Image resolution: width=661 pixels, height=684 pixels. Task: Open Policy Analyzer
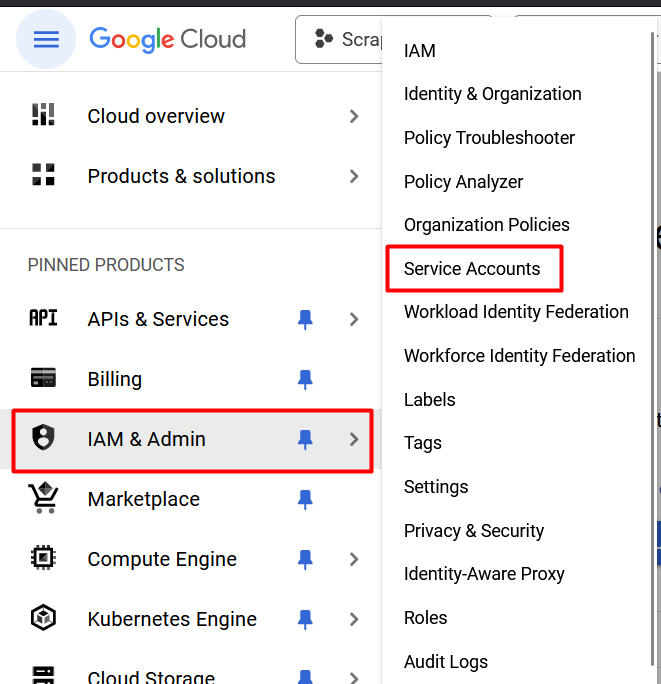pyautogui.click(x=463, y=181)
